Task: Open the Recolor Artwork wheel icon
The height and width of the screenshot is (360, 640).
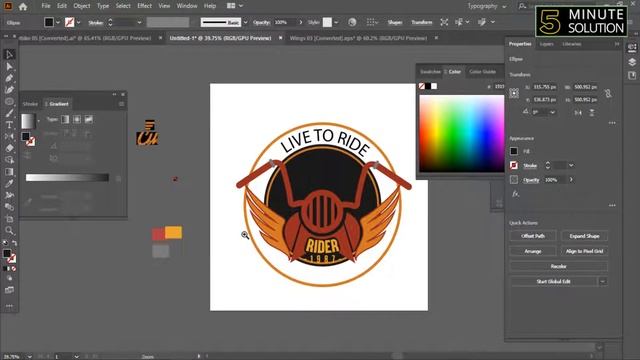Action: pos(352,22)
